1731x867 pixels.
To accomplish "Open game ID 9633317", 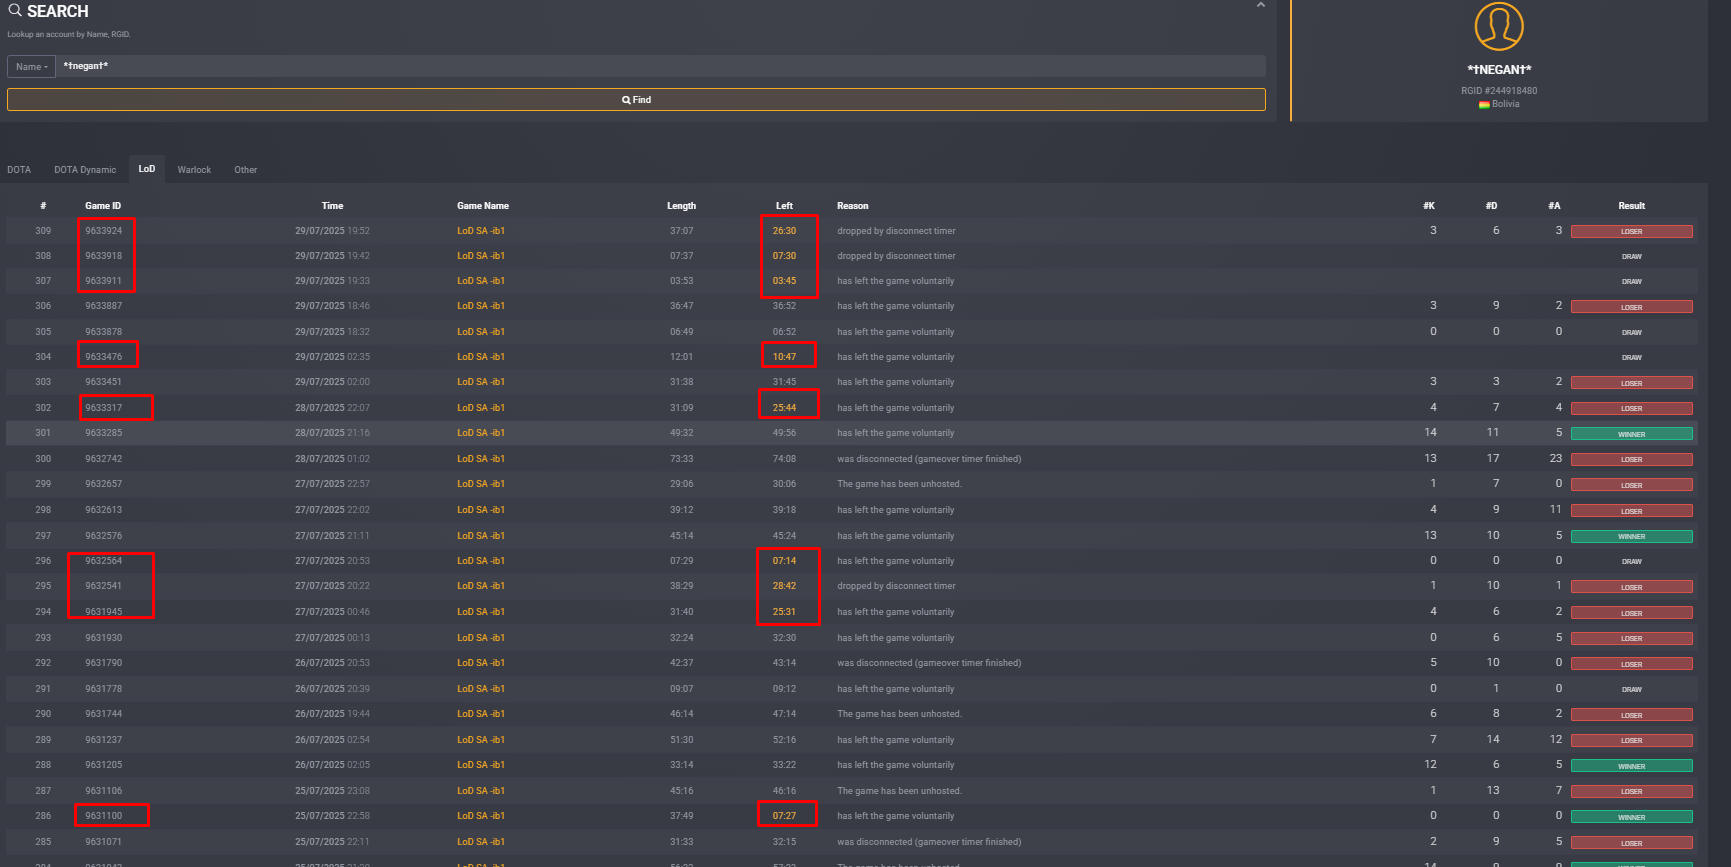I will 103,408.
